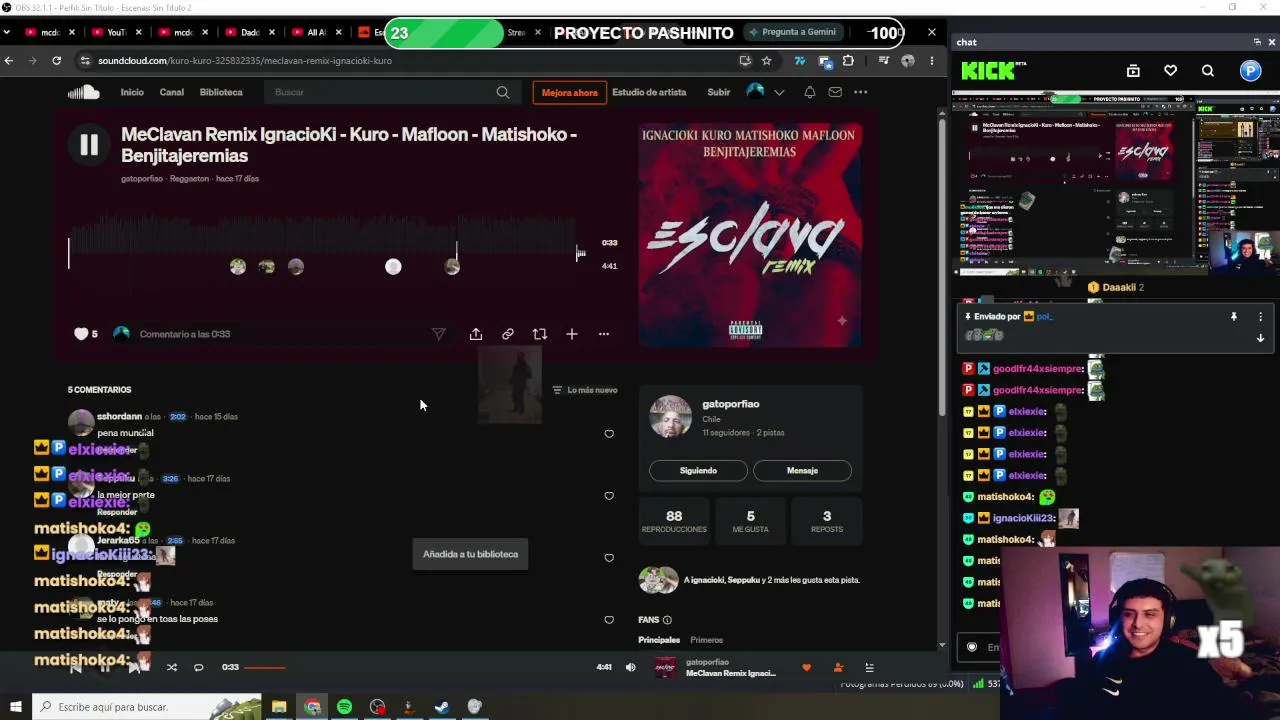Open the Fans info tooltip icon

(x=667, y=620)
